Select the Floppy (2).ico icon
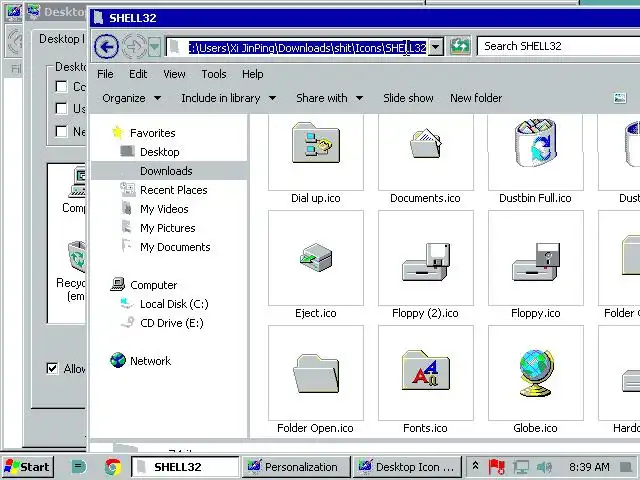640x480 pixels. 426,258
